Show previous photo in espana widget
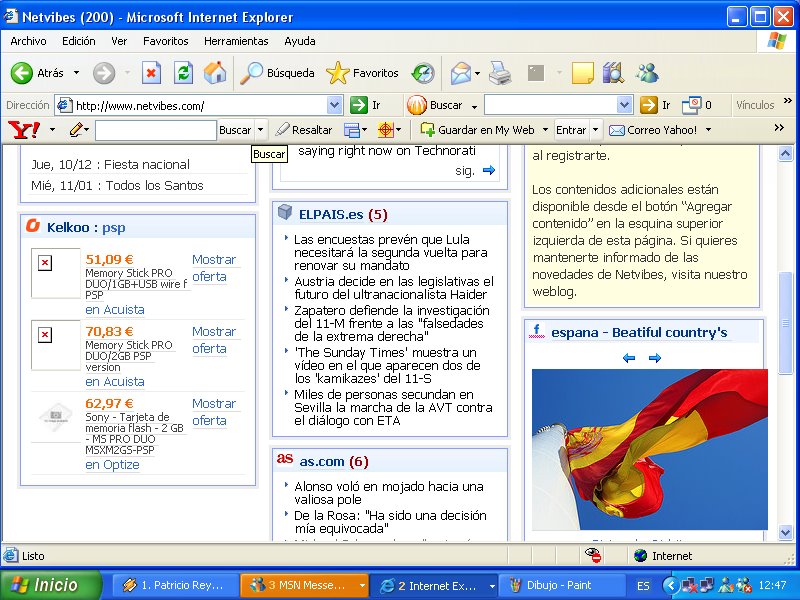Screen dimensions: 800x600 [x=629, y=358]
